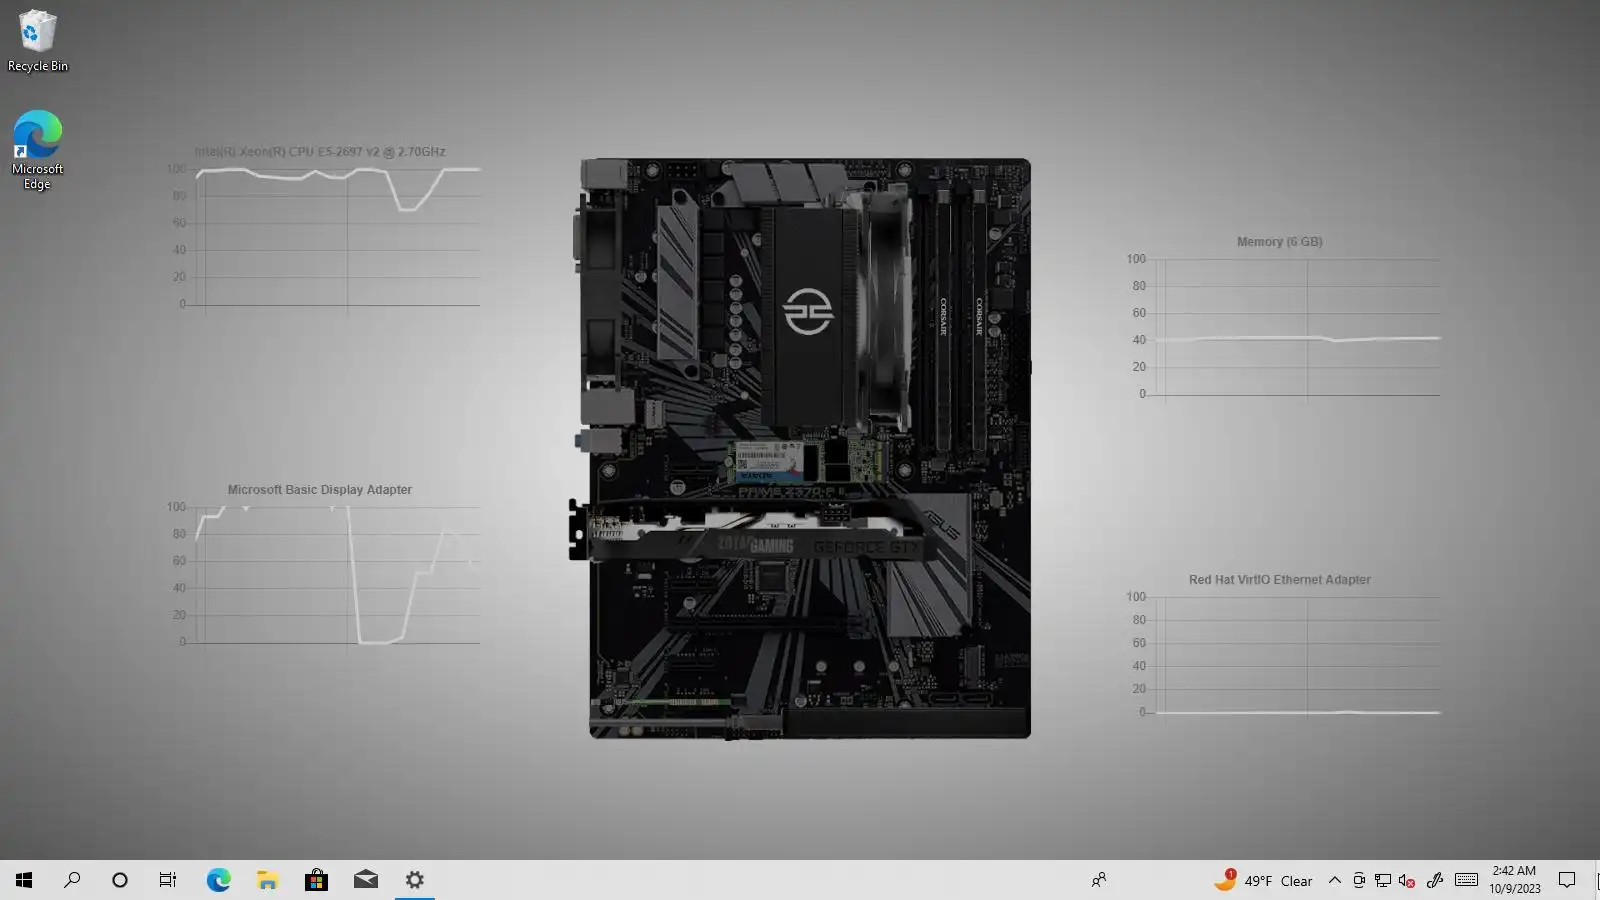Open the network status tray icon
1600x900 pixels.
1383,880
